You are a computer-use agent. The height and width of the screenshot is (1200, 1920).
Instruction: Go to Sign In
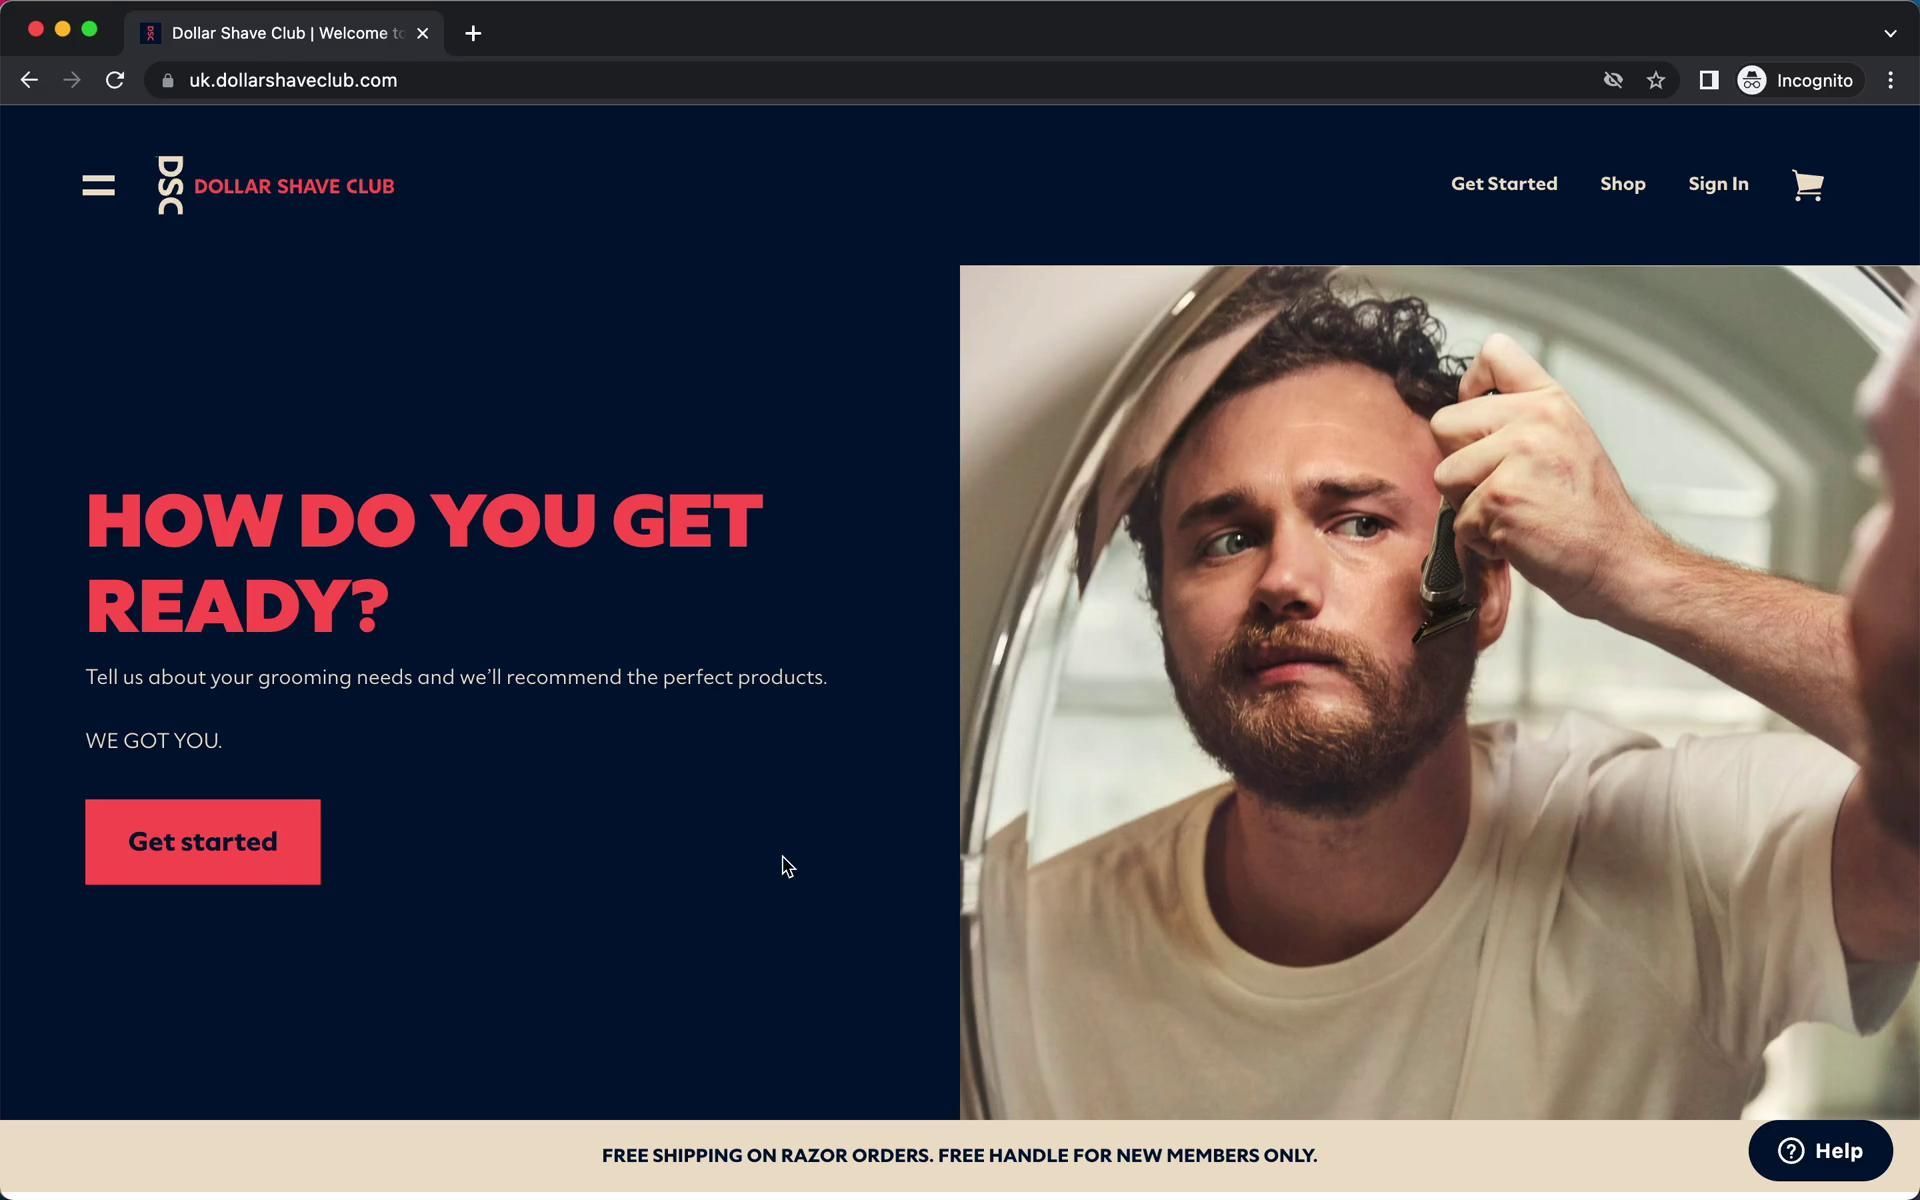click(x=1718, y=184)
